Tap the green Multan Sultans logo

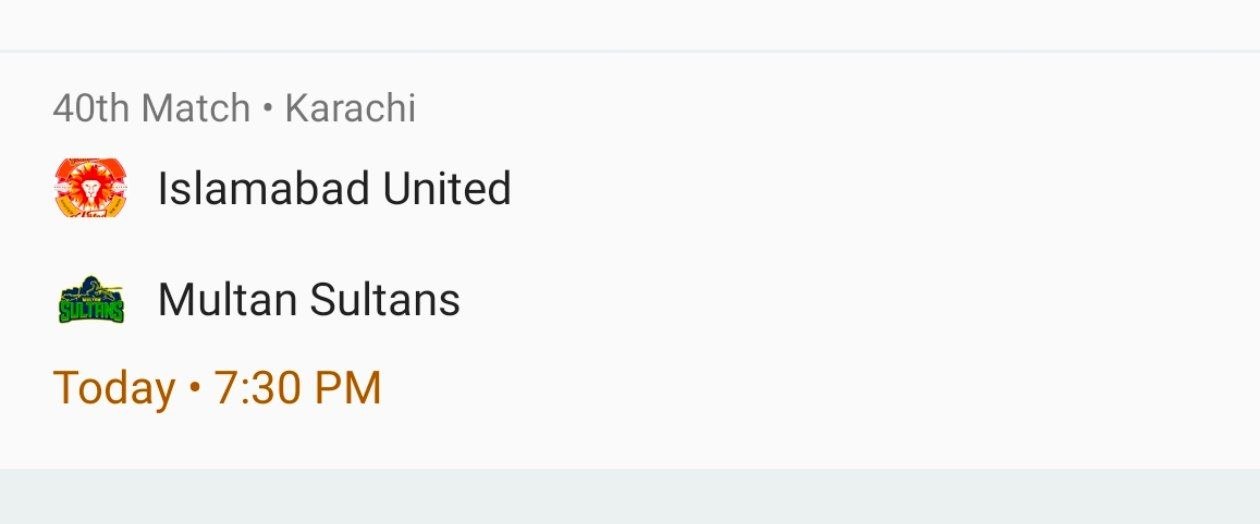pyautogui.click(x=90, y=300)
